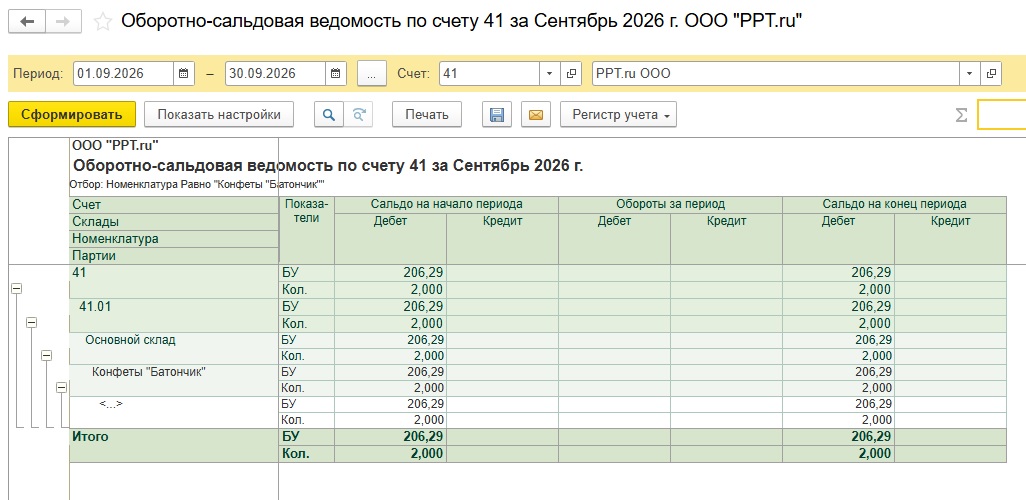Click Обороты за период header
Image resolution: width=1026 pixels, height=500 pixels.
click(671, 204)
